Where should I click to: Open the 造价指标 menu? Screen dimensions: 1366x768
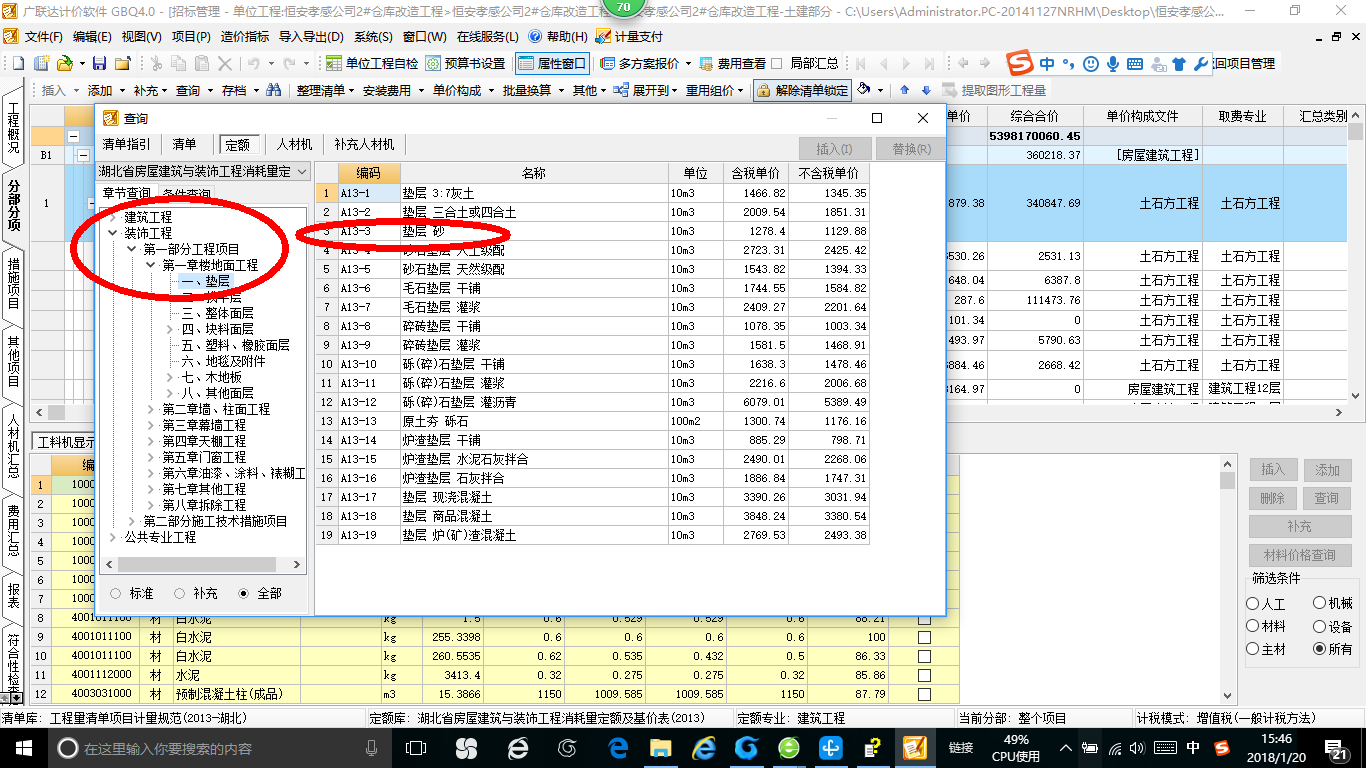(243, 36)
